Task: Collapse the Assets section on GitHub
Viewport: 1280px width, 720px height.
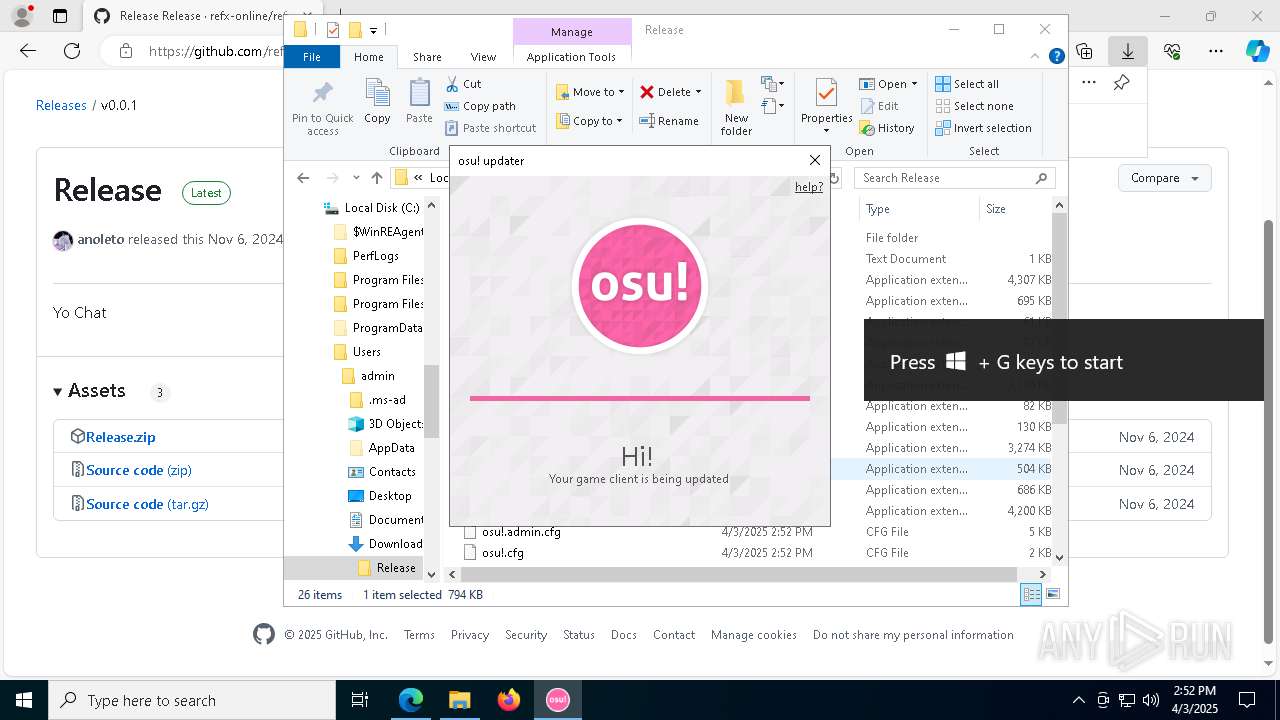Action: click(58, 391)
